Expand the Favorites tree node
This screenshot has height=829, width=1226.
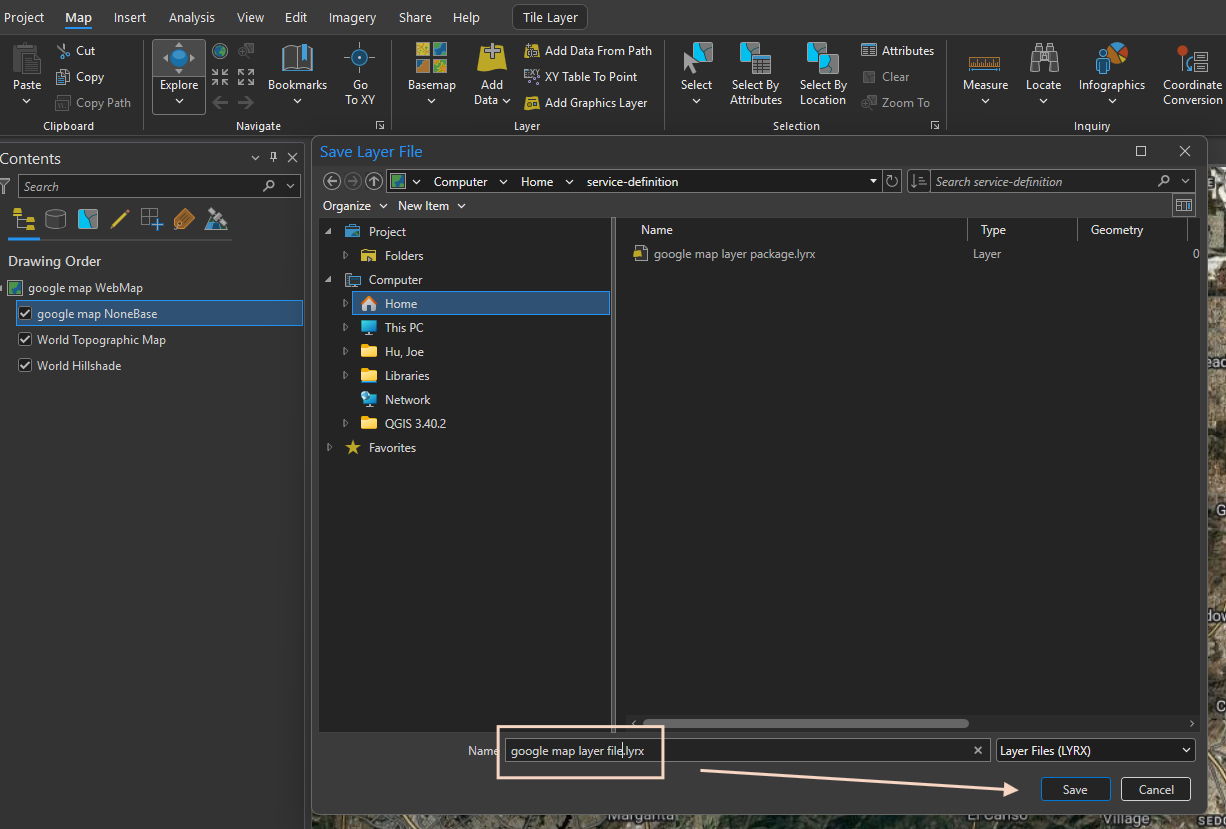tap(329, 448)
